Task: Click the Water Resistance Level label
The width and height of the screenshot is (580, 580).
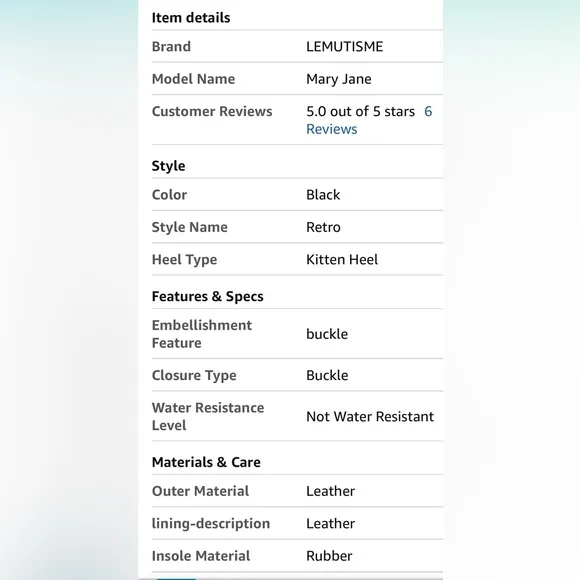Action: pyautogui.click(x=208, y=417)
